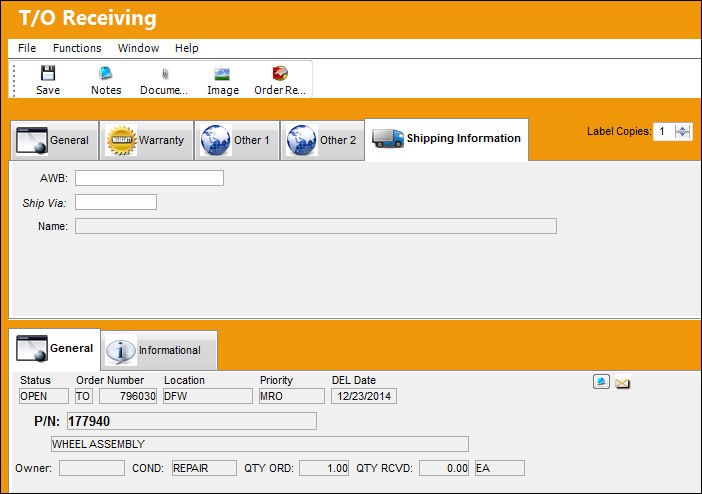
Task: Click the Save floppy disk icon
Action: [x=48, y=73]
